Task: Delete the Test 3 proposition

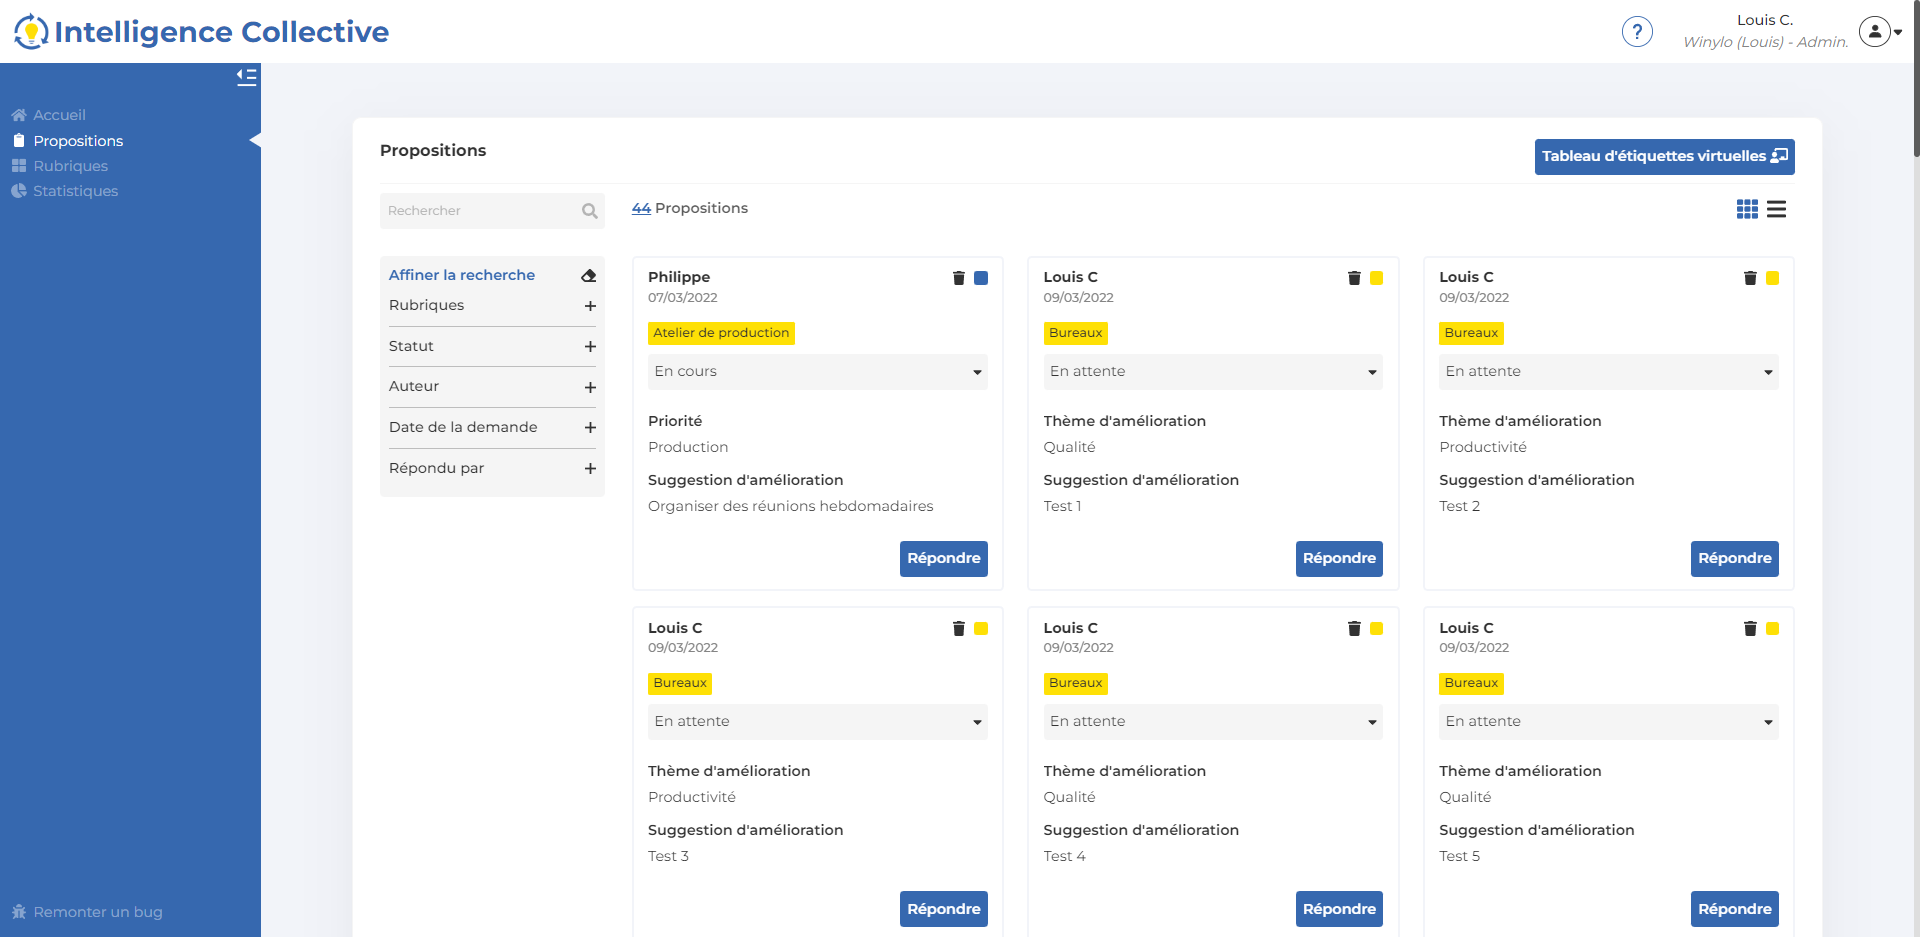Action: pyautogui.click(x=959, y=628)
